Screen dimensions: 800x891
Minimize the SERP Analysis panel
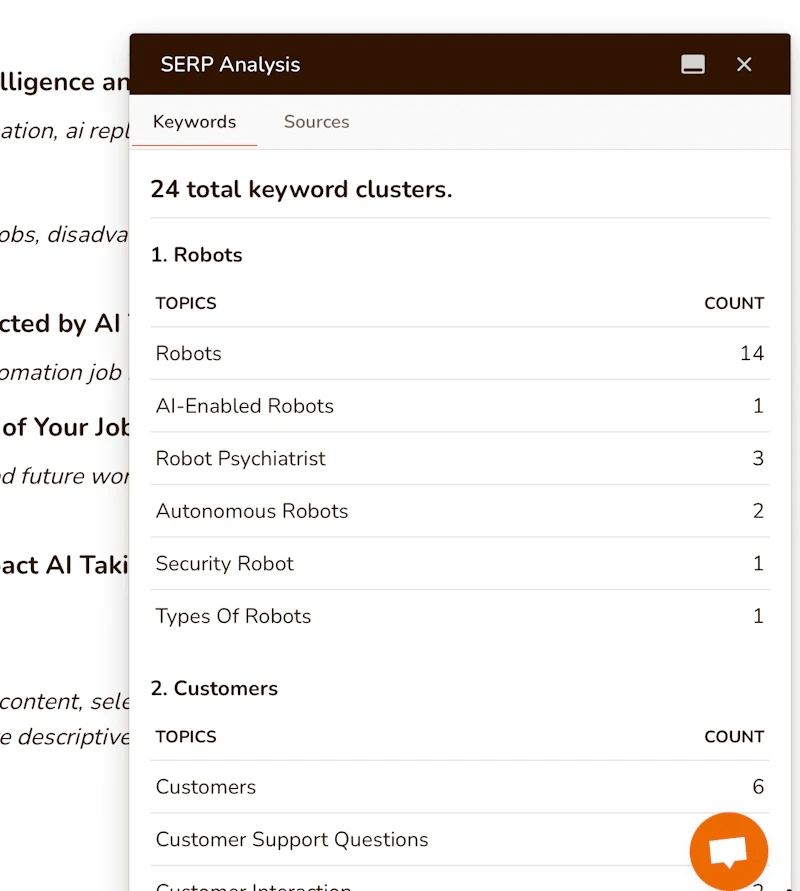693,65
